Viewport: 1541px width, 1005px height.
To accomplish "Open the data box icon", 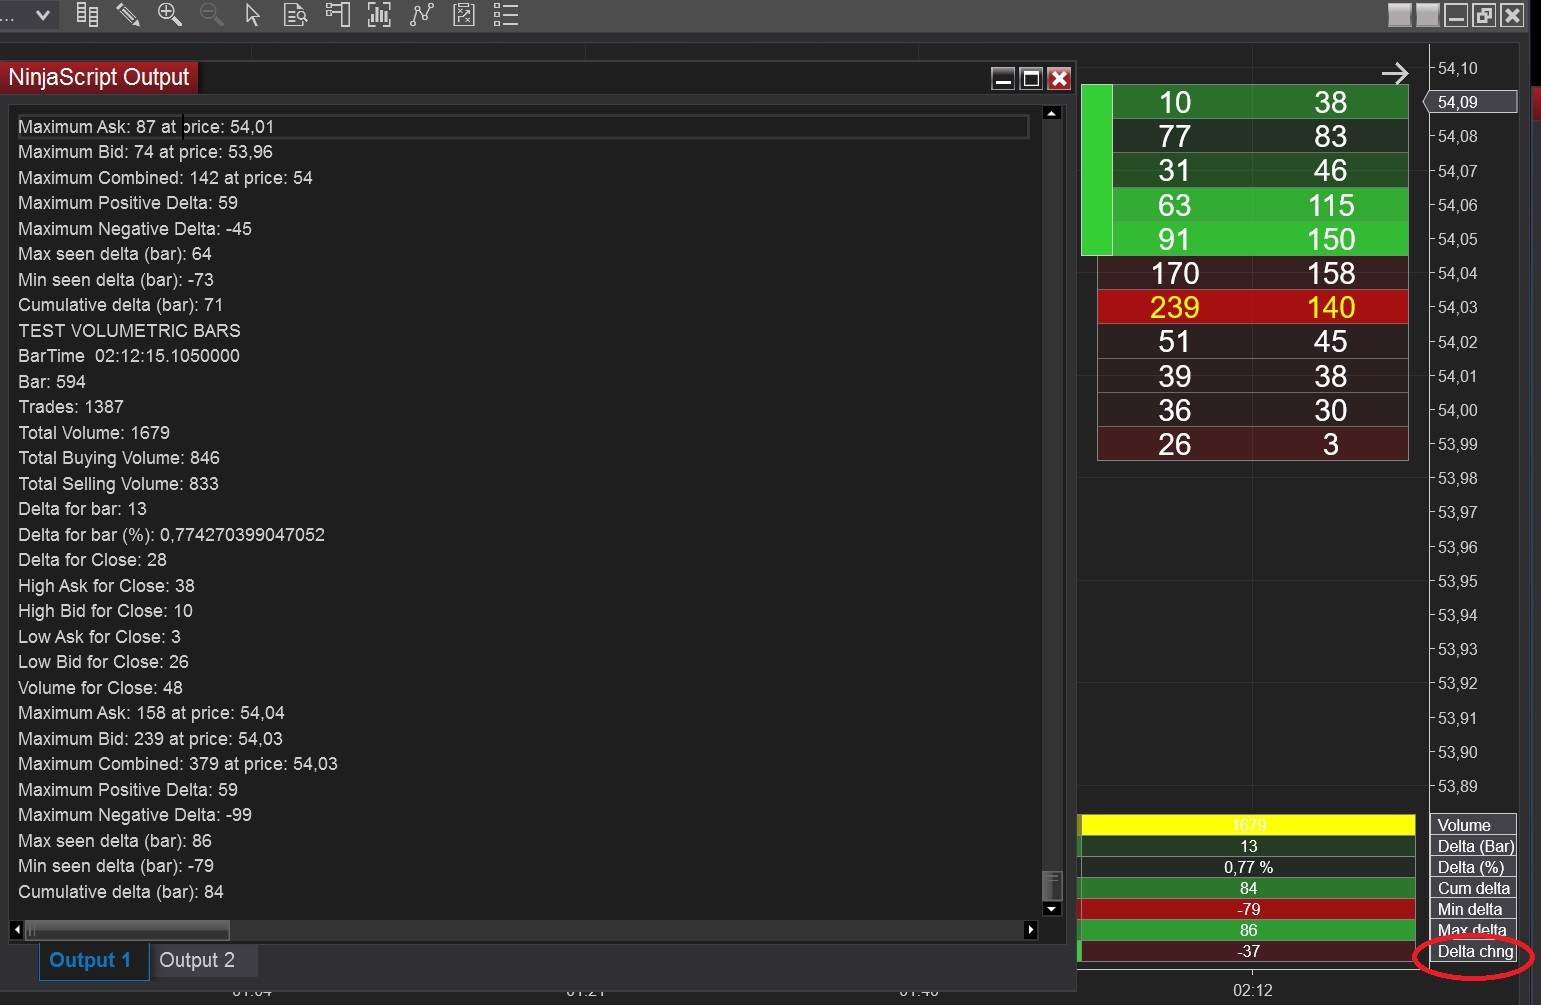I will pos(295,15).
